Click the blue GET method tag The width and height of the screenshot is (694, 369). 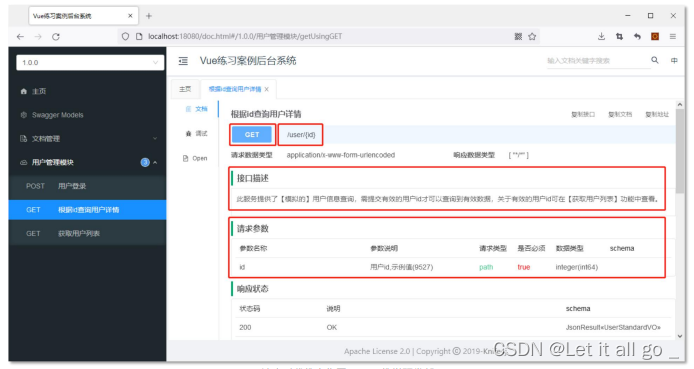(x=252, y=135)
